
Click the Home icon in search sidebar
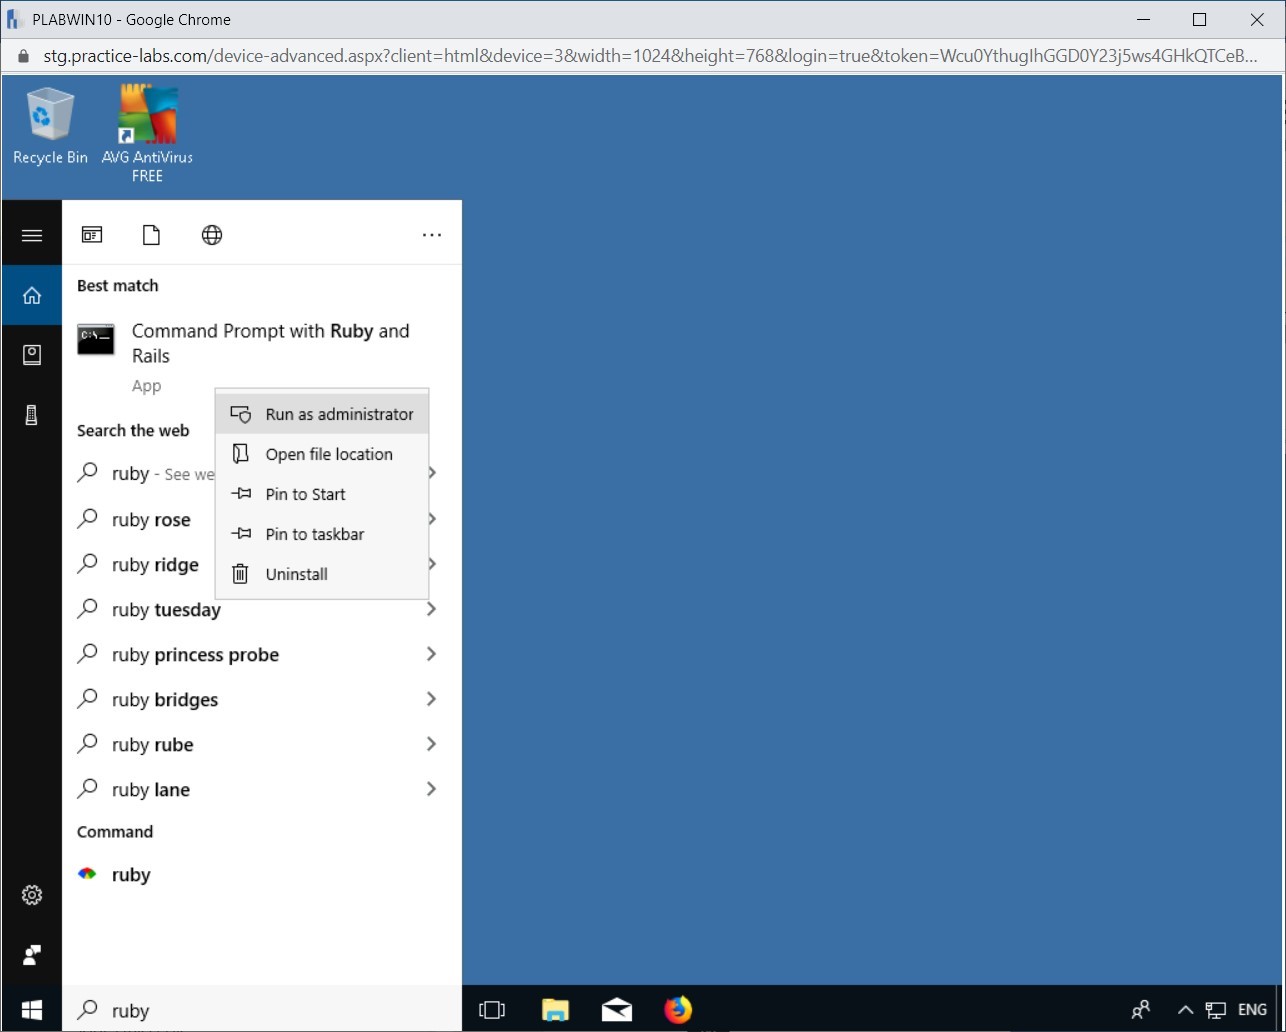click(32, 295)
